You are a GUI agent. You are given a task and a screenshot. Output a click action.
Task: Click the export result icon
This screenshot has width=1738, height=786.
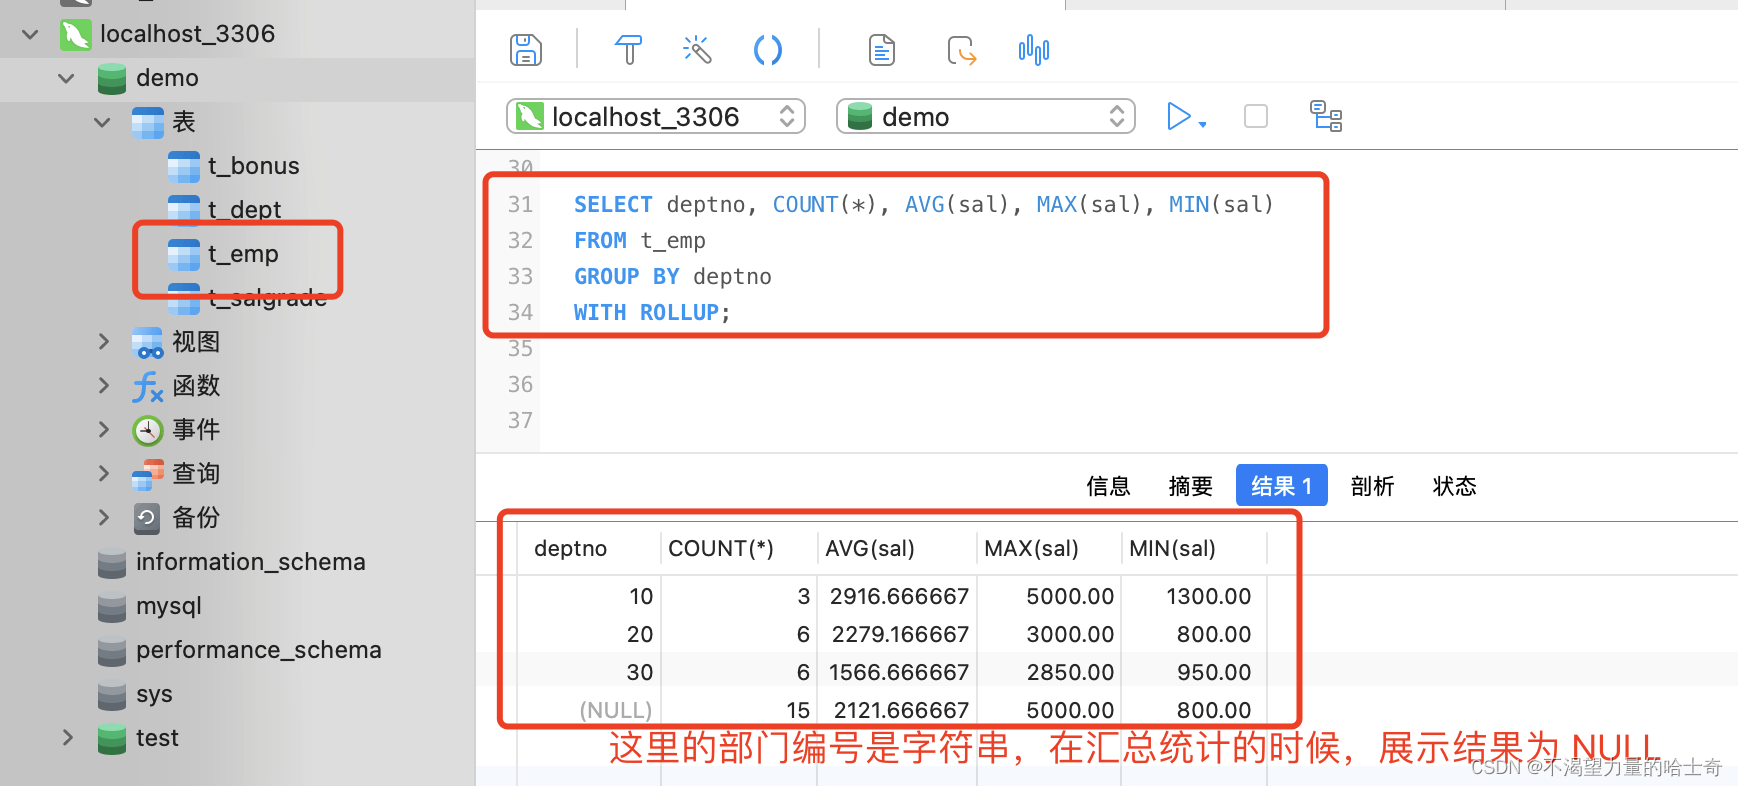click(961, 50)
